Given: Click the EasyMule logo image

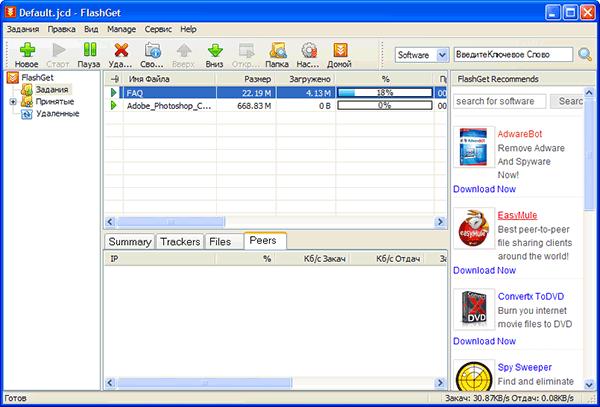Looking at the screenshot, I should point(474,228).
